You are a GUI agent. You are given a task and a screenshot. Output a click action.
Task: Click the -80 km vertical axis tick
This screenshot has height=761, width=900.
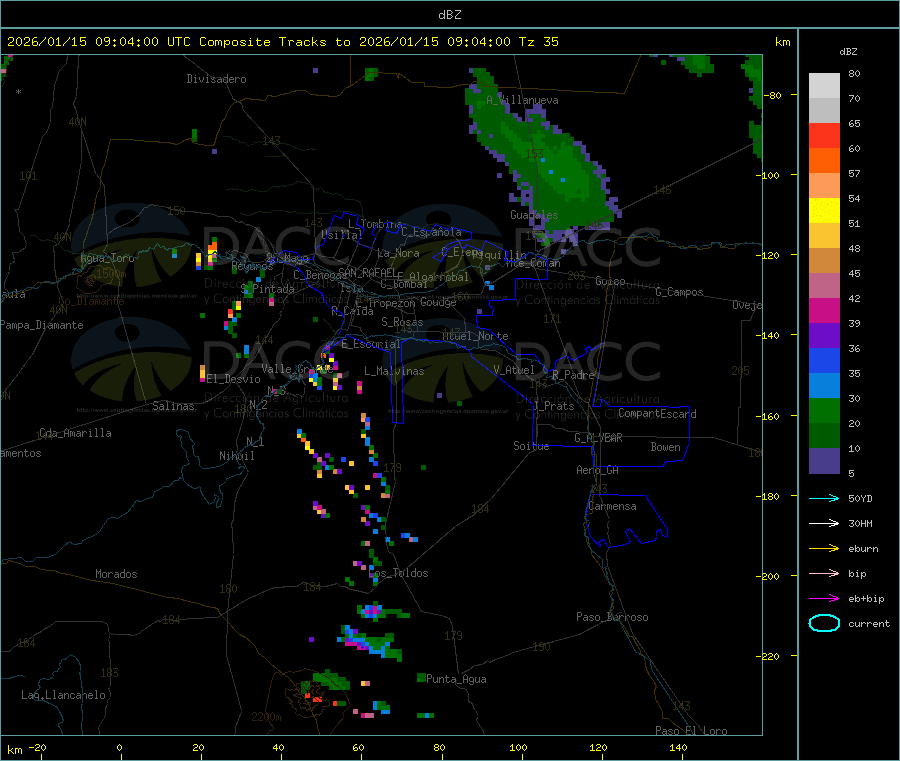772,95
